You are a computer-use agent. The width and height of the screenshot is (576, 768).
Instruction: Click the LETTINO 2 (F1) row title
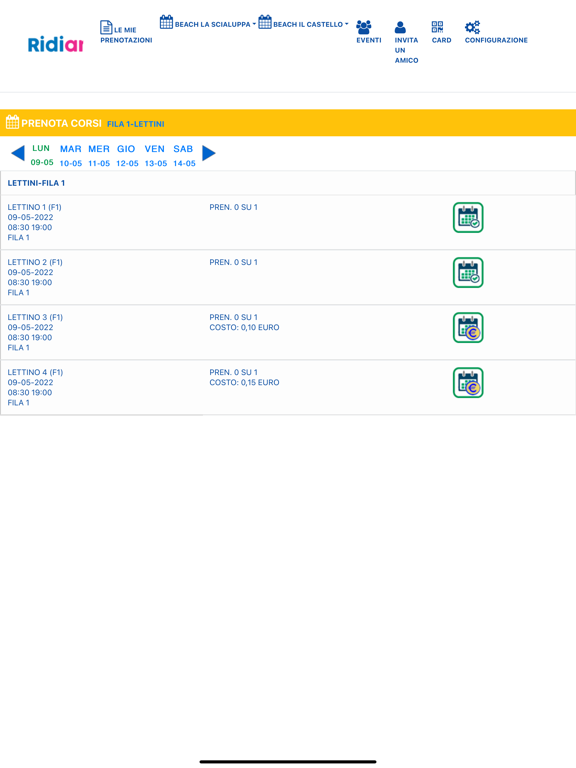35,263
